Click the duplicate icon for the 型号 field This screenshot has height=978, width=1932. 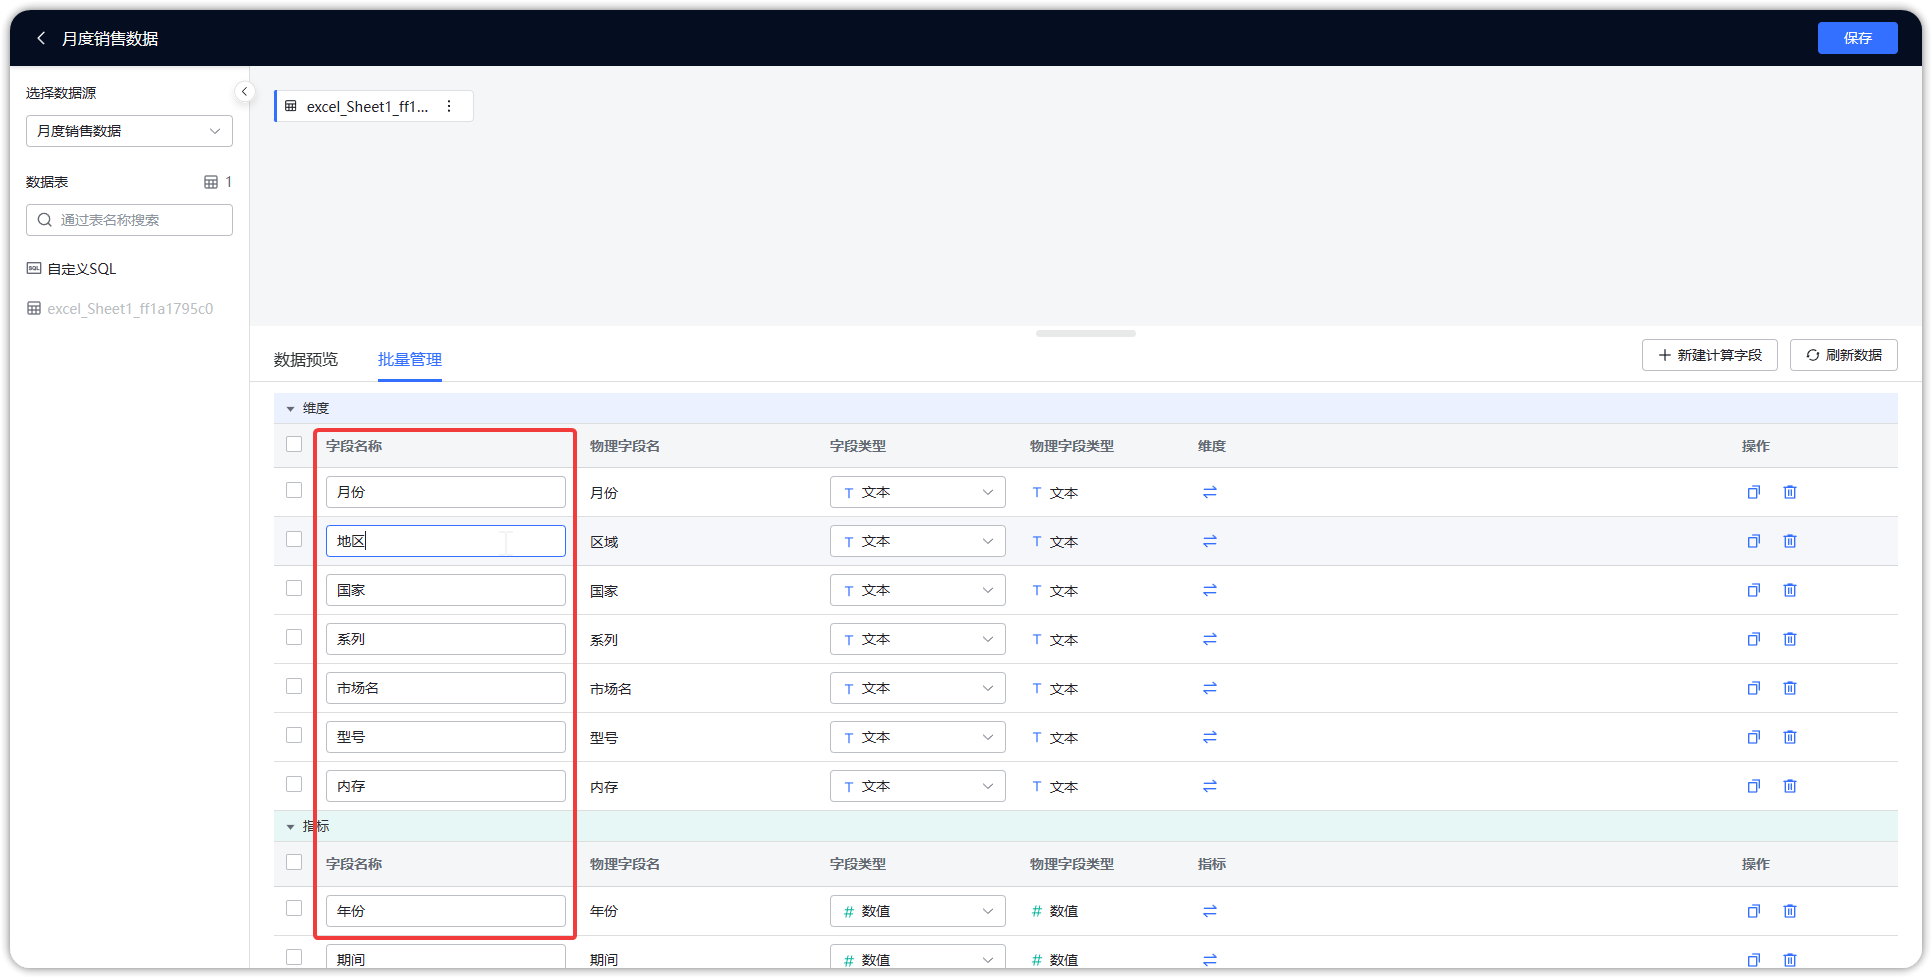1753,737
